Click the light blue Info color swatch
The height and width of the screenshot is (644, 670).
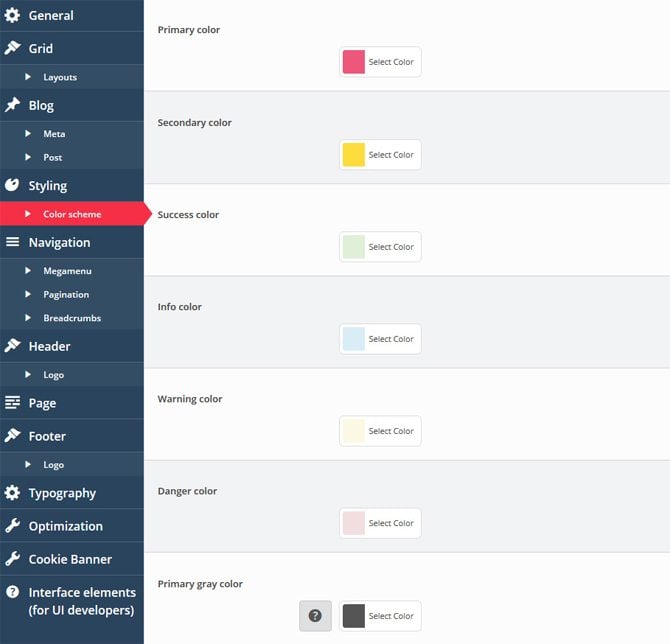(354, 339)
